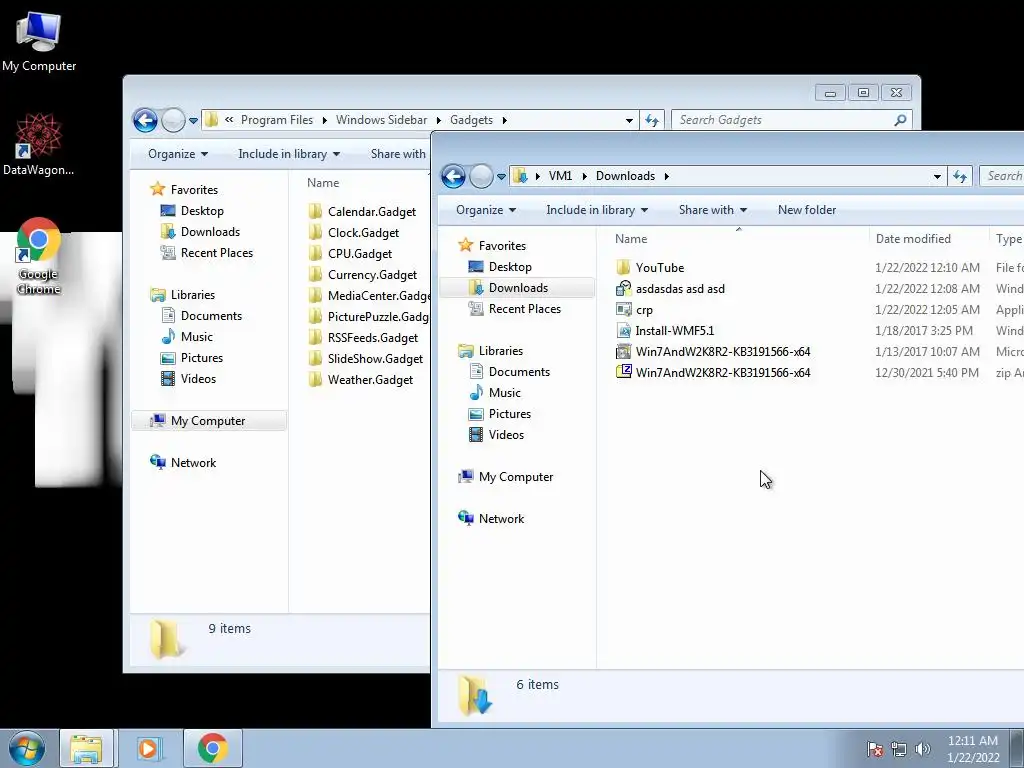Open Include in library menu in Downloads window
Viewport: 1024px width, 768px height.
597,210
